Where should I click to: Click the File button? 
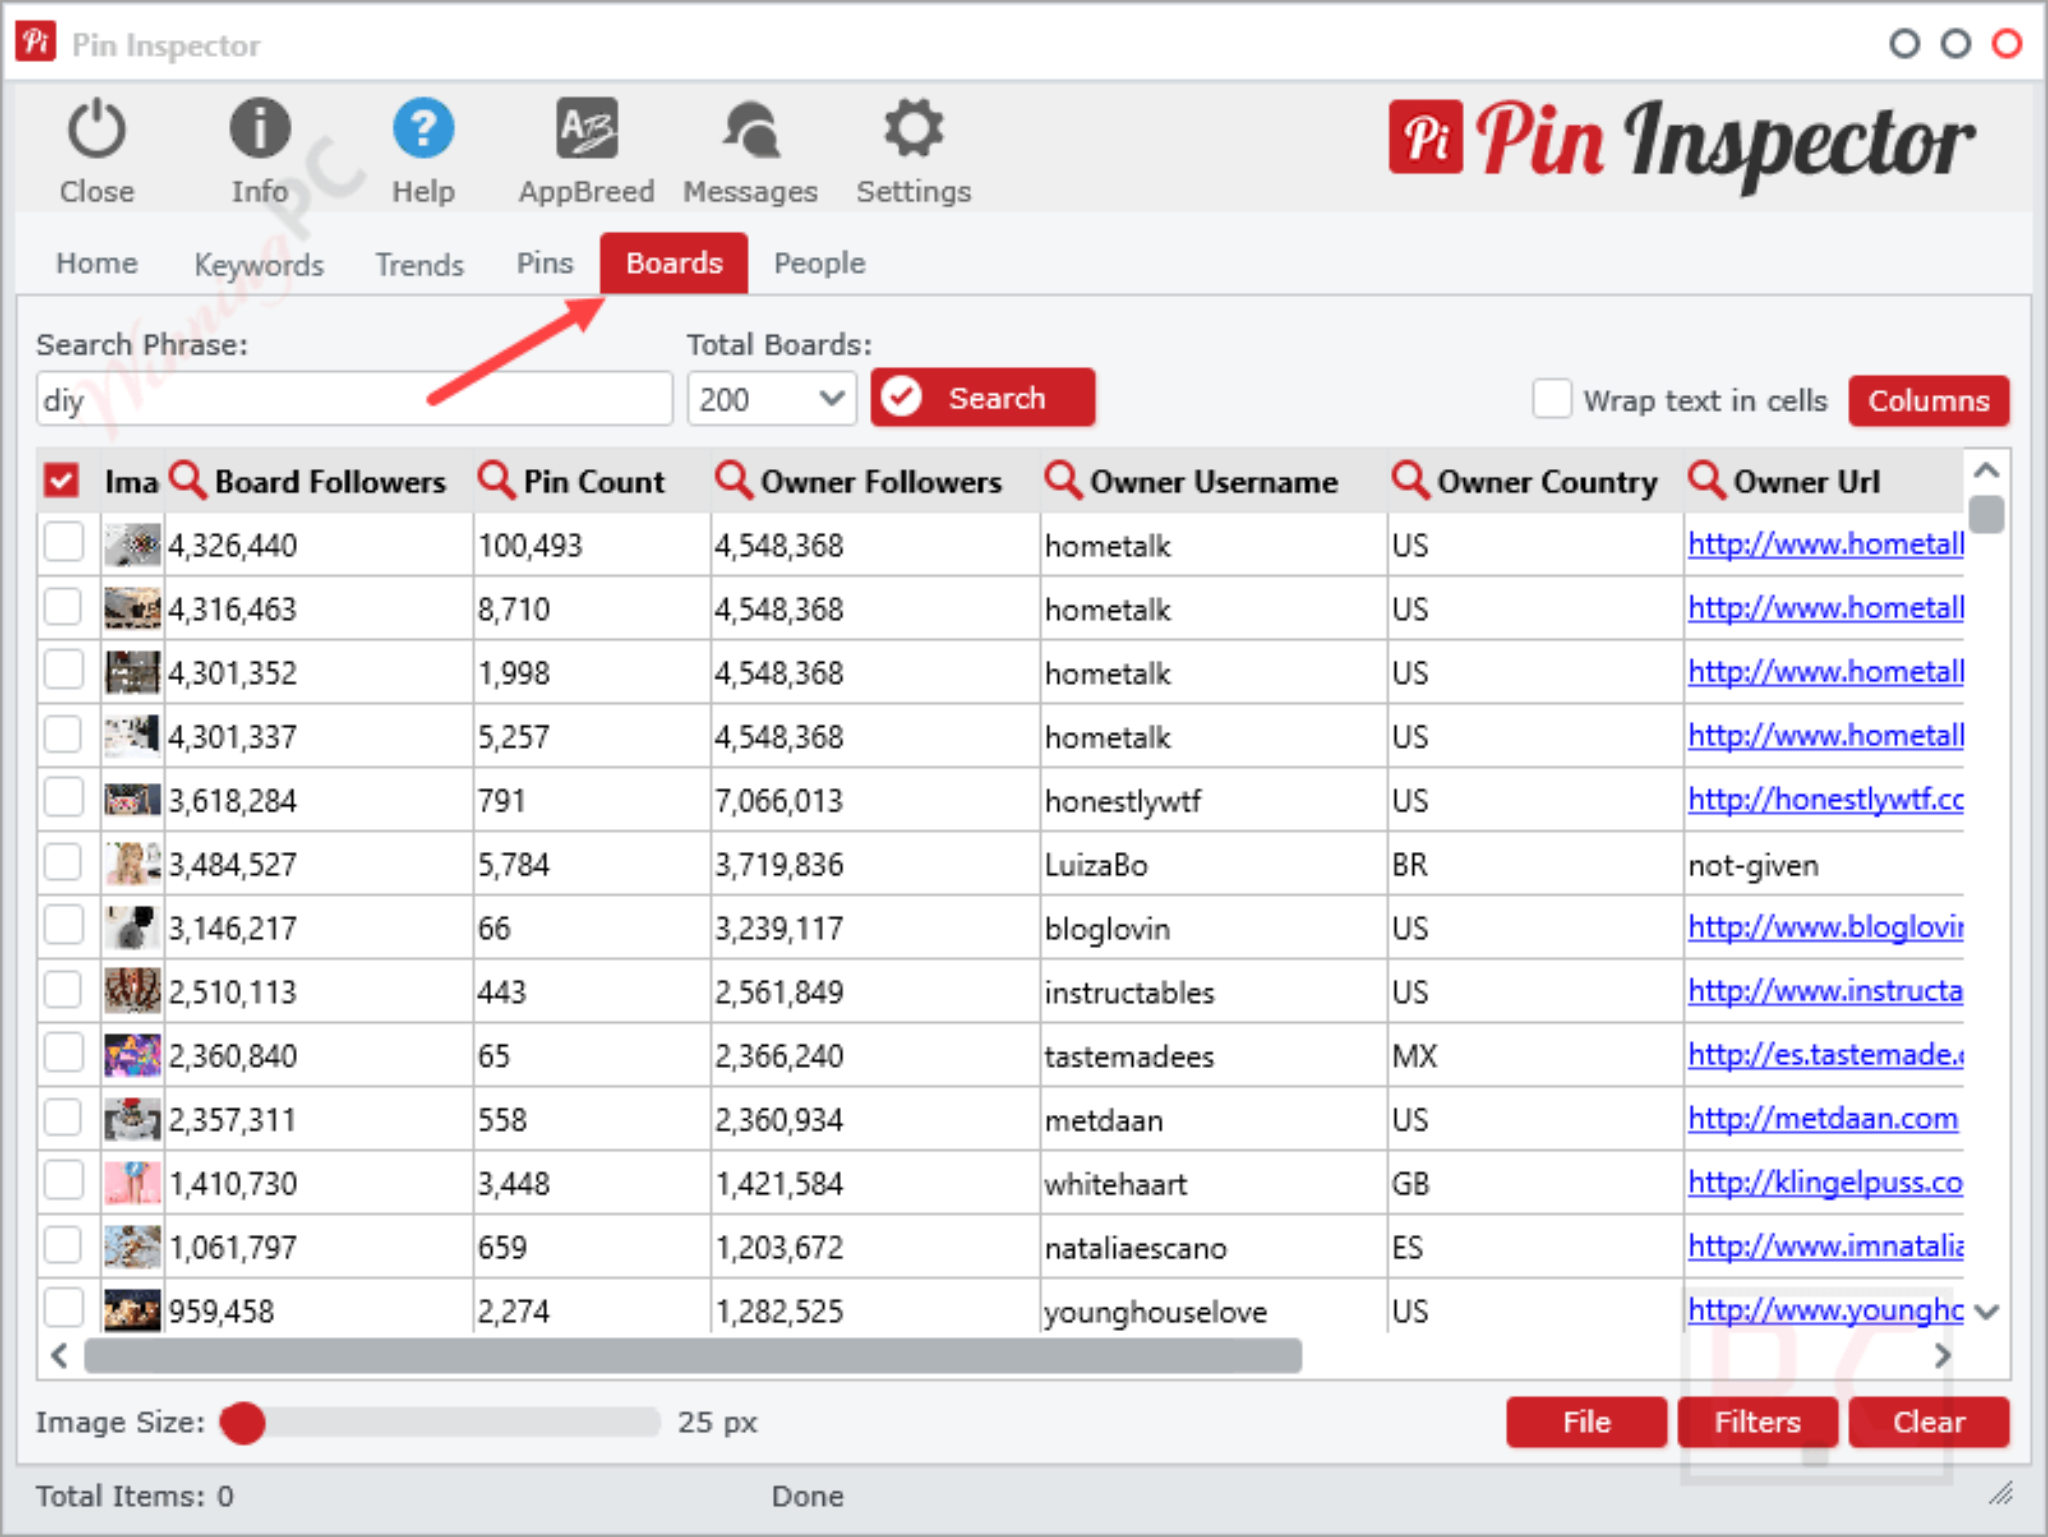tap(1586, 1421)
